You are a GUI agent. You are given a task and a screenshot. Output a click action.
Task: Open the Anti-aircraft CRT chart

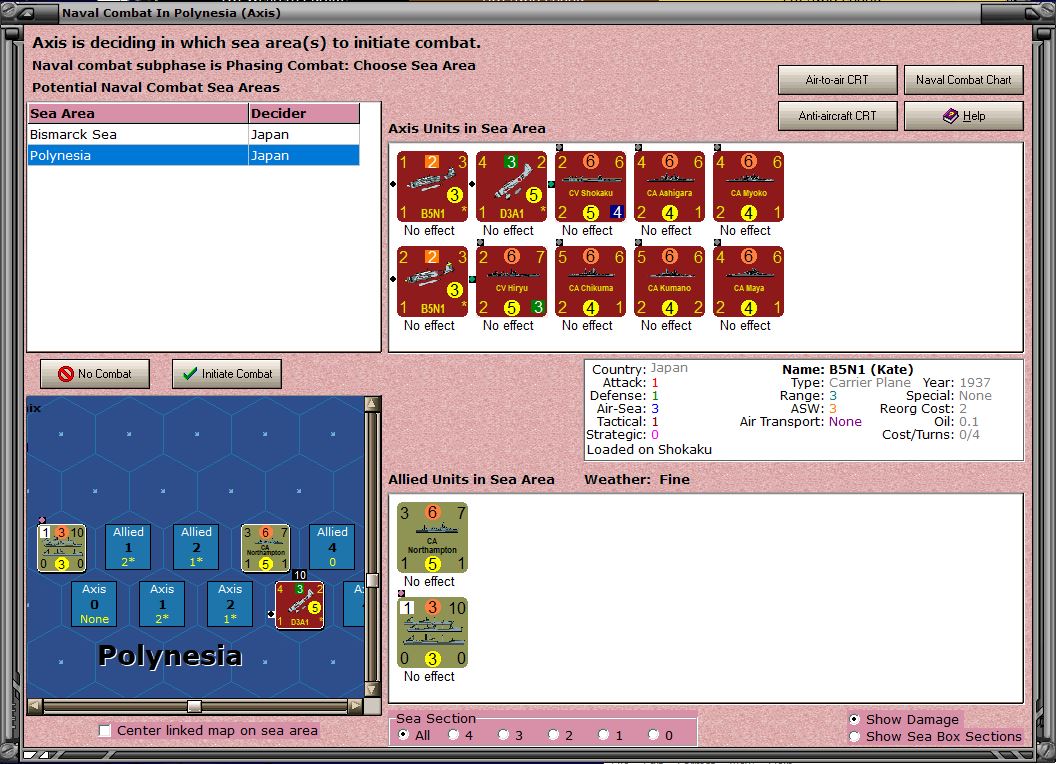837,116
